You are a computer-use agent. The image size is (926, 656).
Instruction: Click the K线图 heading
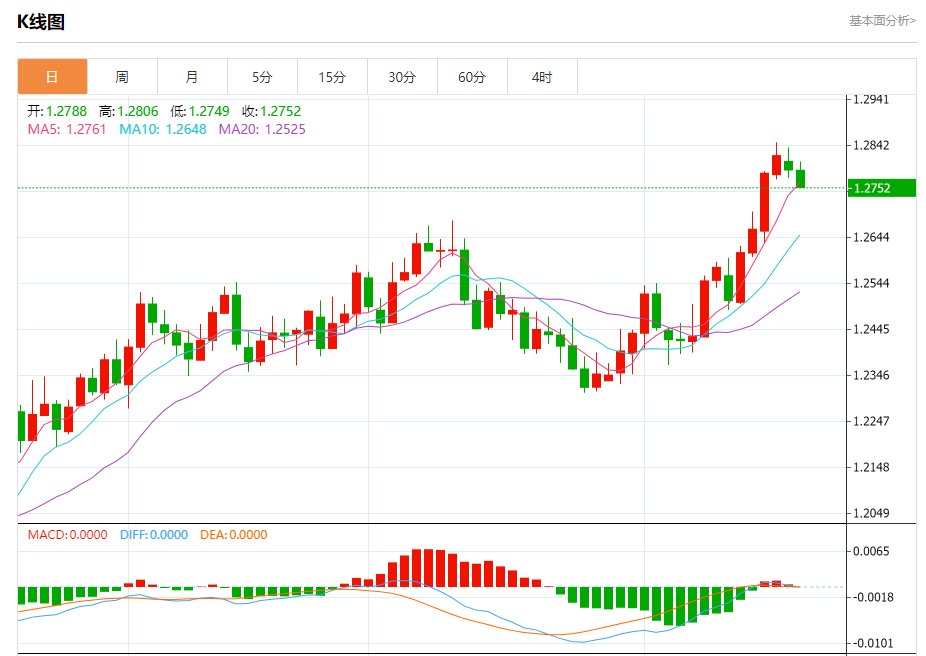pyautogui.click(x=40, y=22)
